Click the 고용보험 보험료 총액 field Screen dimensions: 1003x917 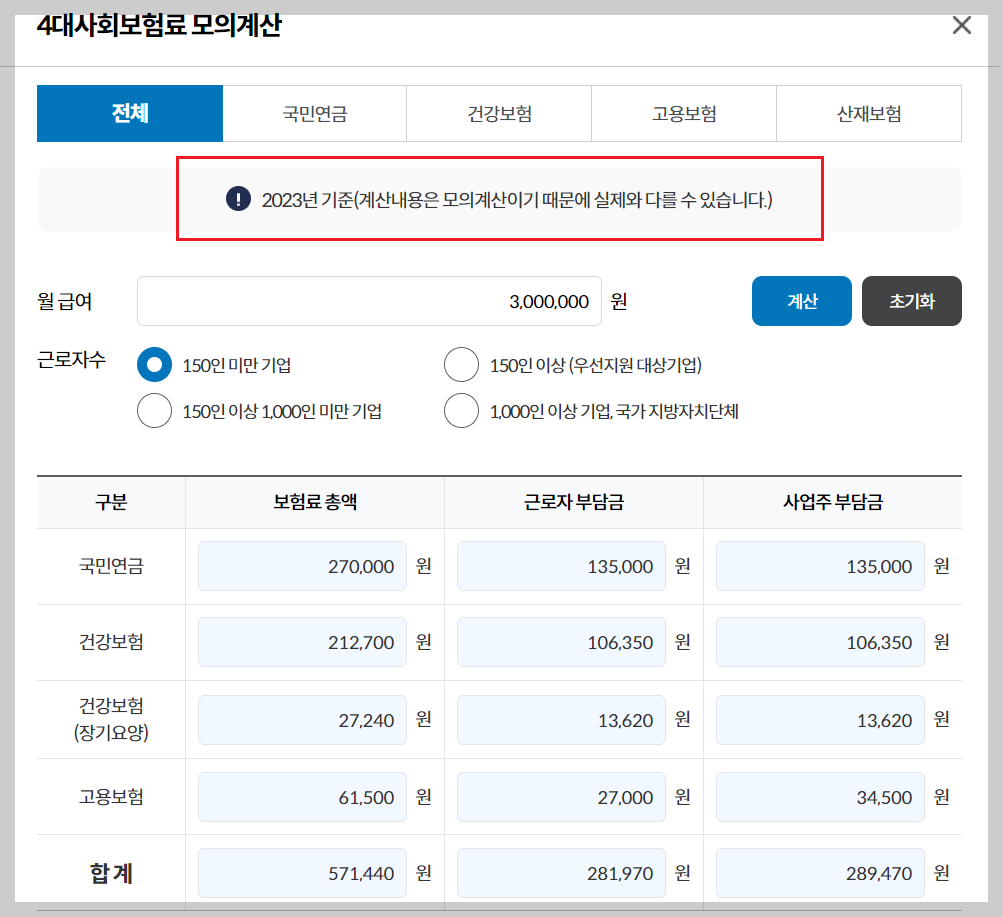tap(300, 796)
